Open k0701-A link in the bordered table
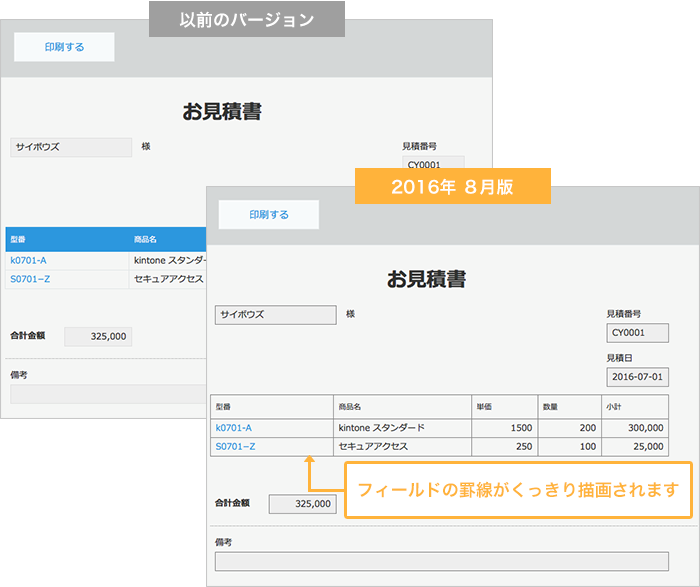The height and width of the screenshot is (587, 700). click(234, 427)
